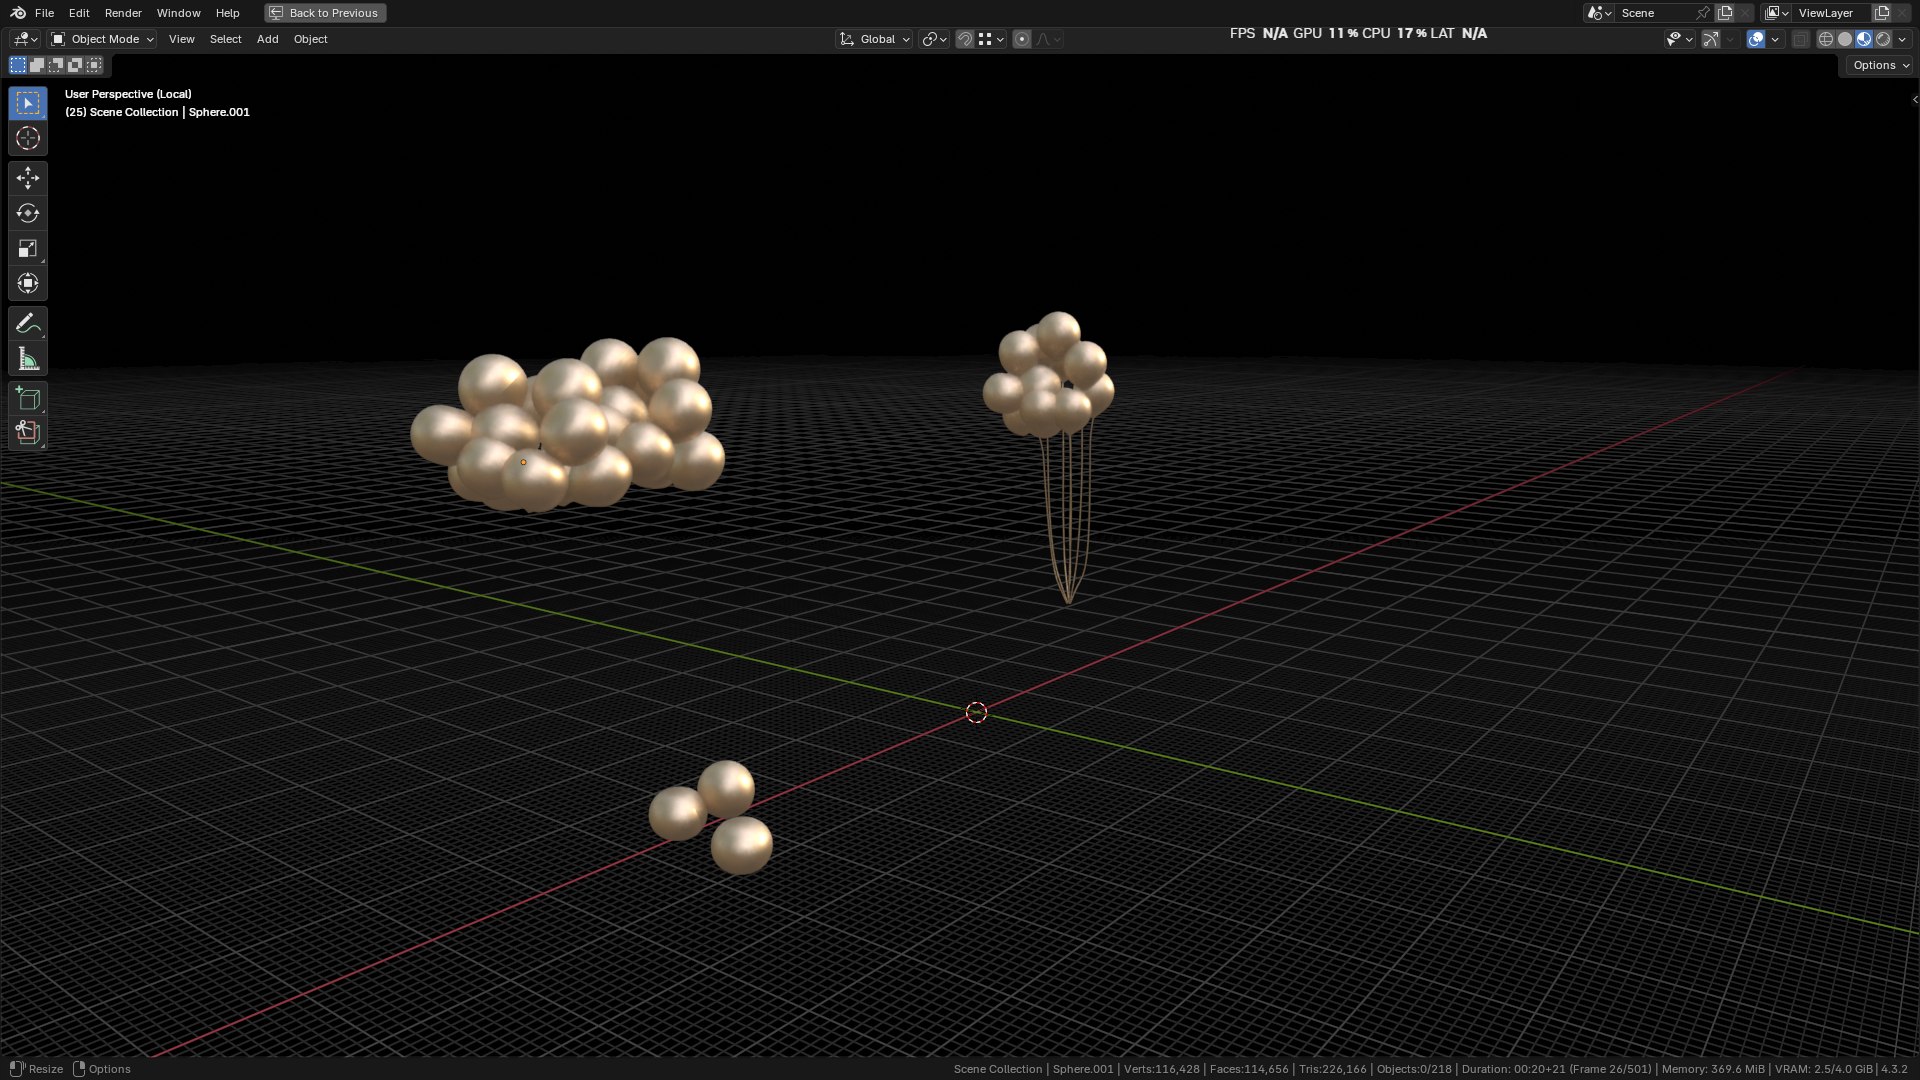The height and width of the screenshot is (1080, 1920).
Task: Click the ViewLayer name field
Action: coord(1831,13)
